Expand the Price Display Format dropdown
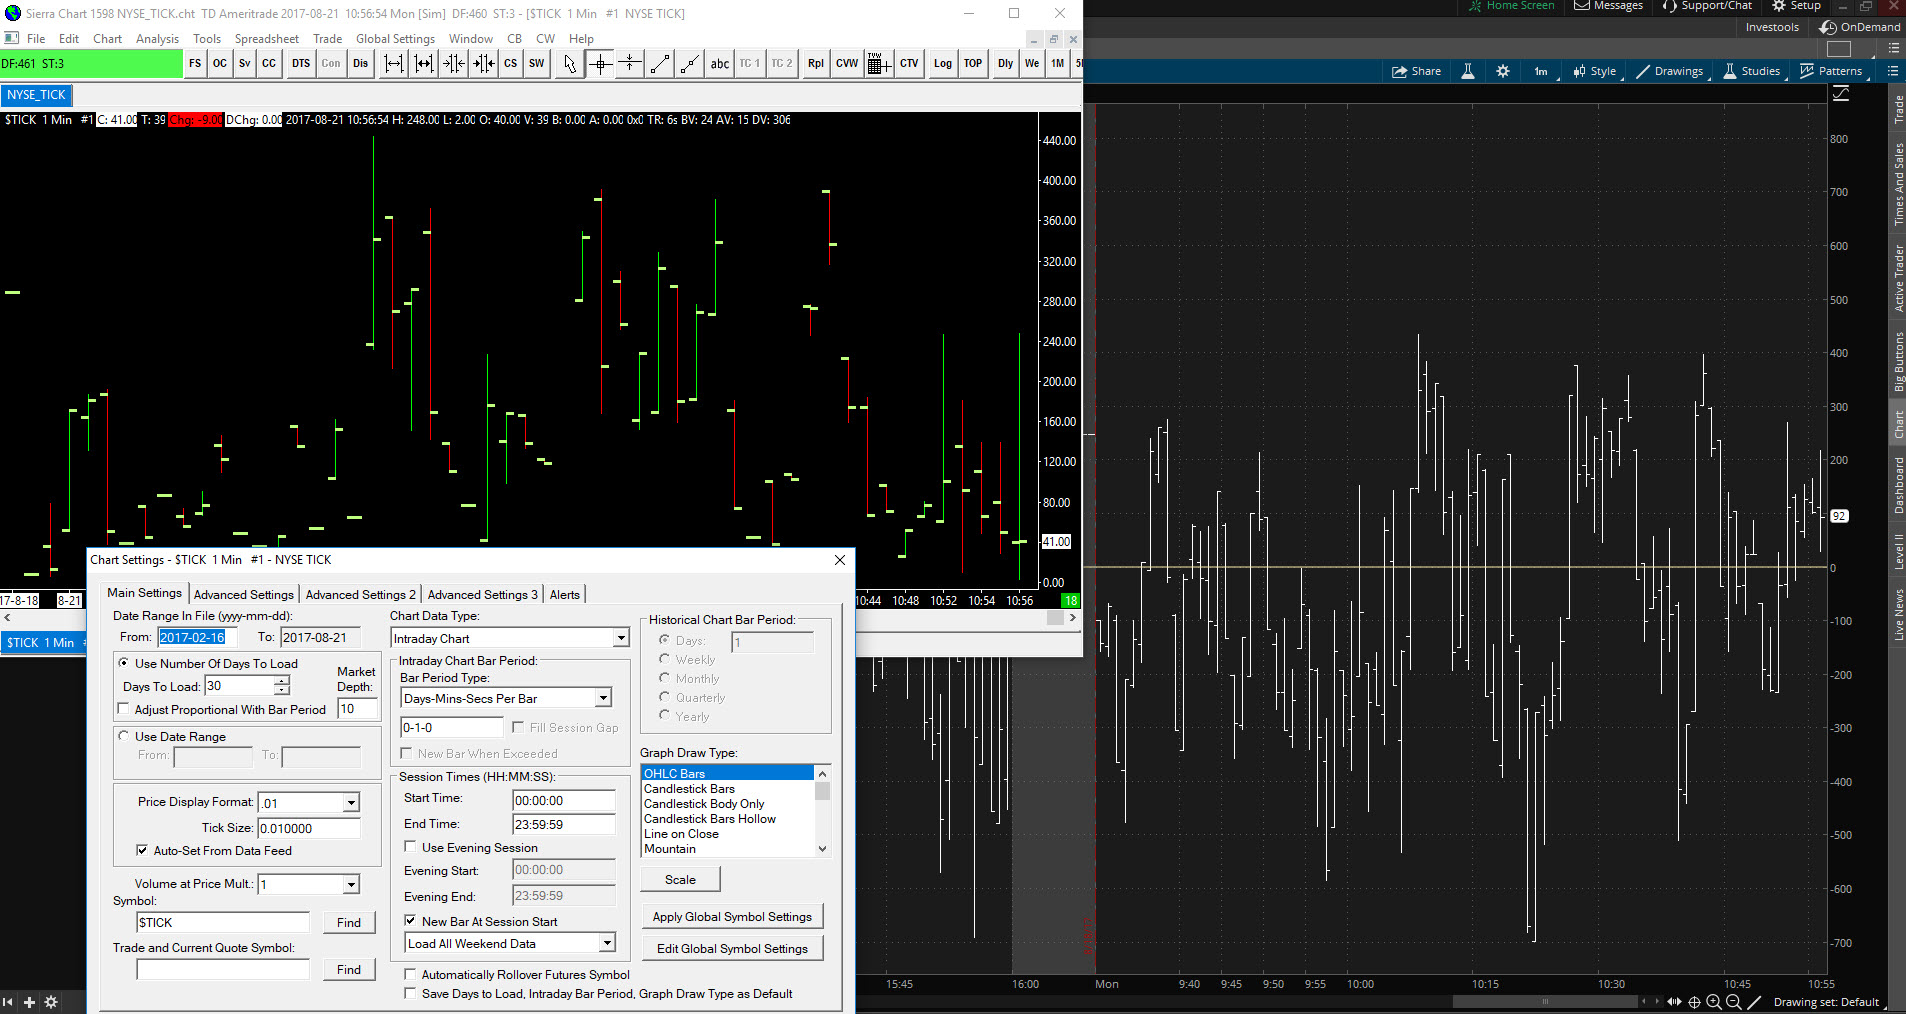The width and height of the screenshot is (1906, 1014). pyautogui.click(x=351, y=803)
